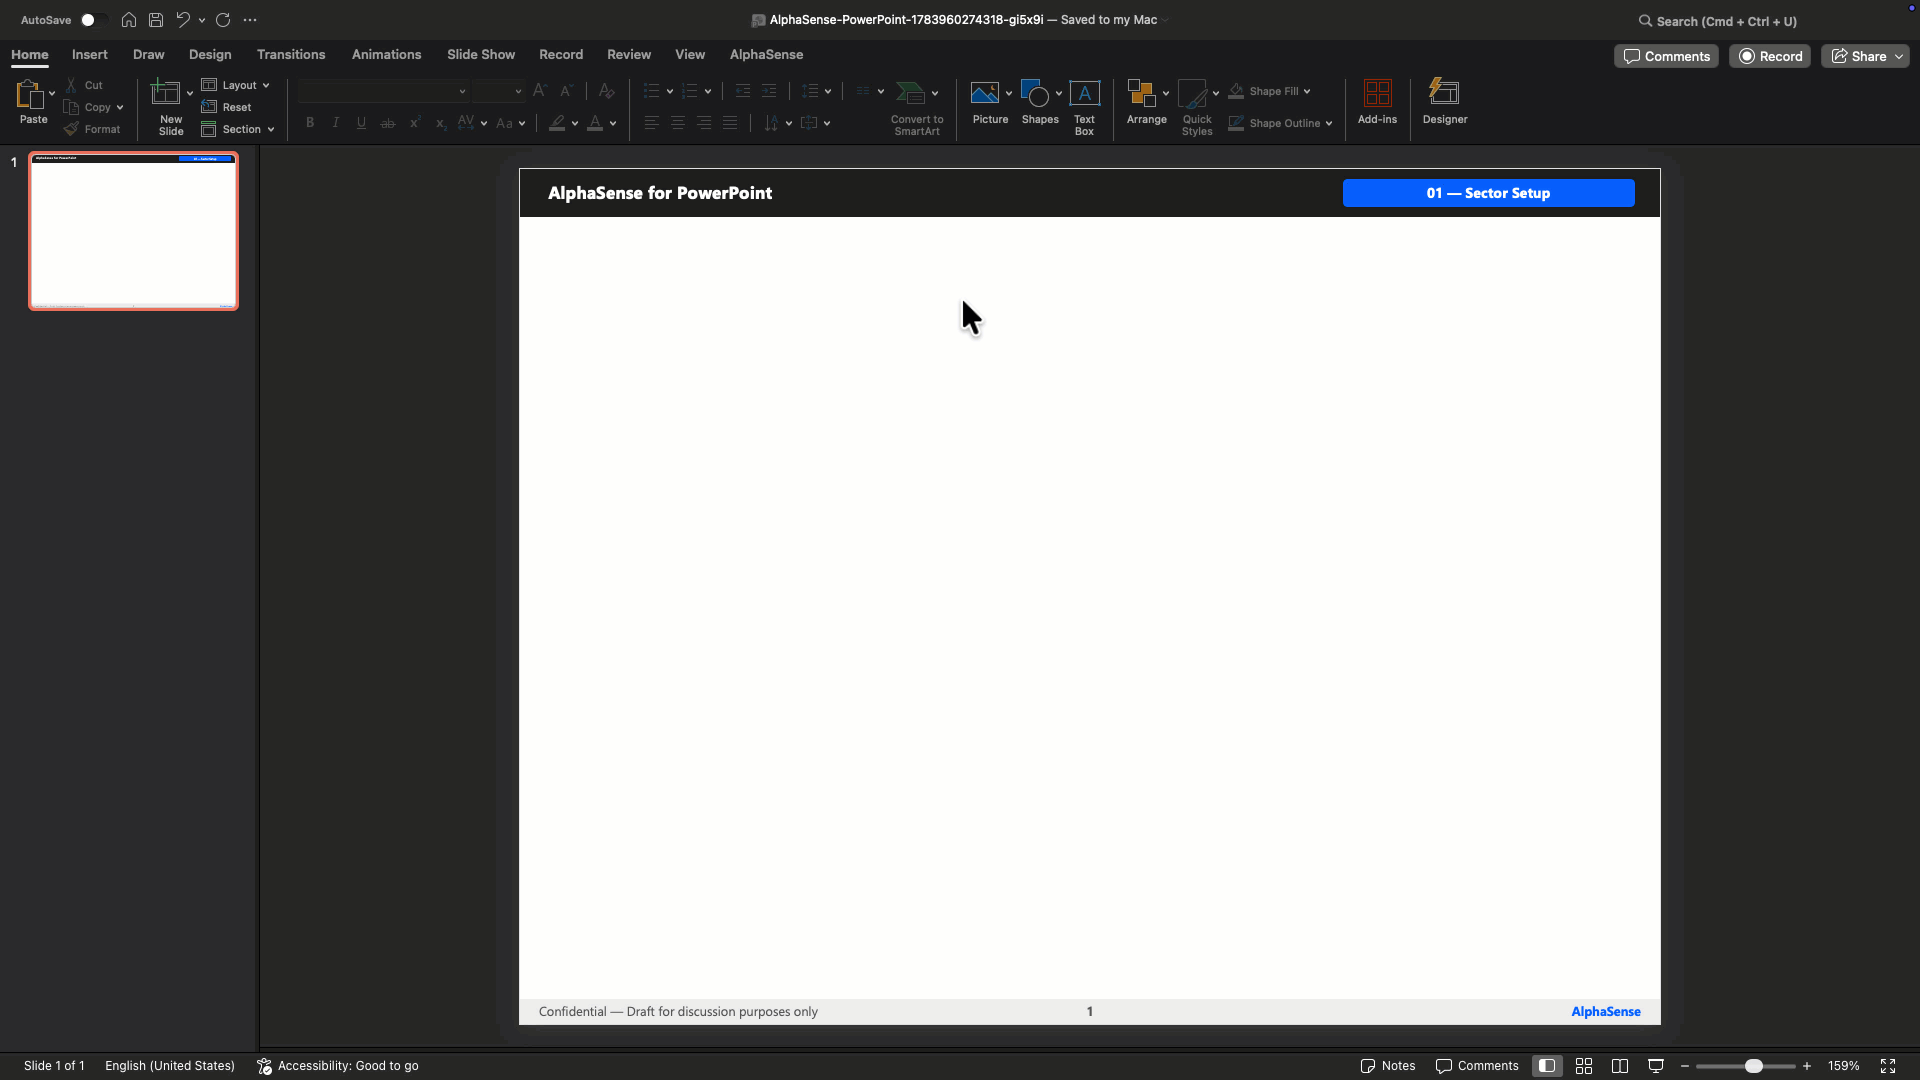Start Slide Show from status bar icon
This screenshot has height=1080, width=1920.
coord(1656,1066)
